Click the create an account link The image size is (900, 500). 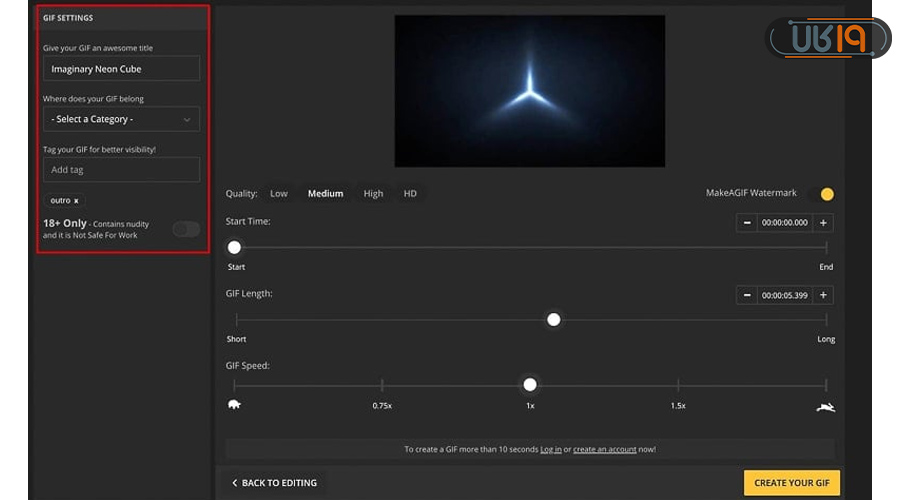604,450
